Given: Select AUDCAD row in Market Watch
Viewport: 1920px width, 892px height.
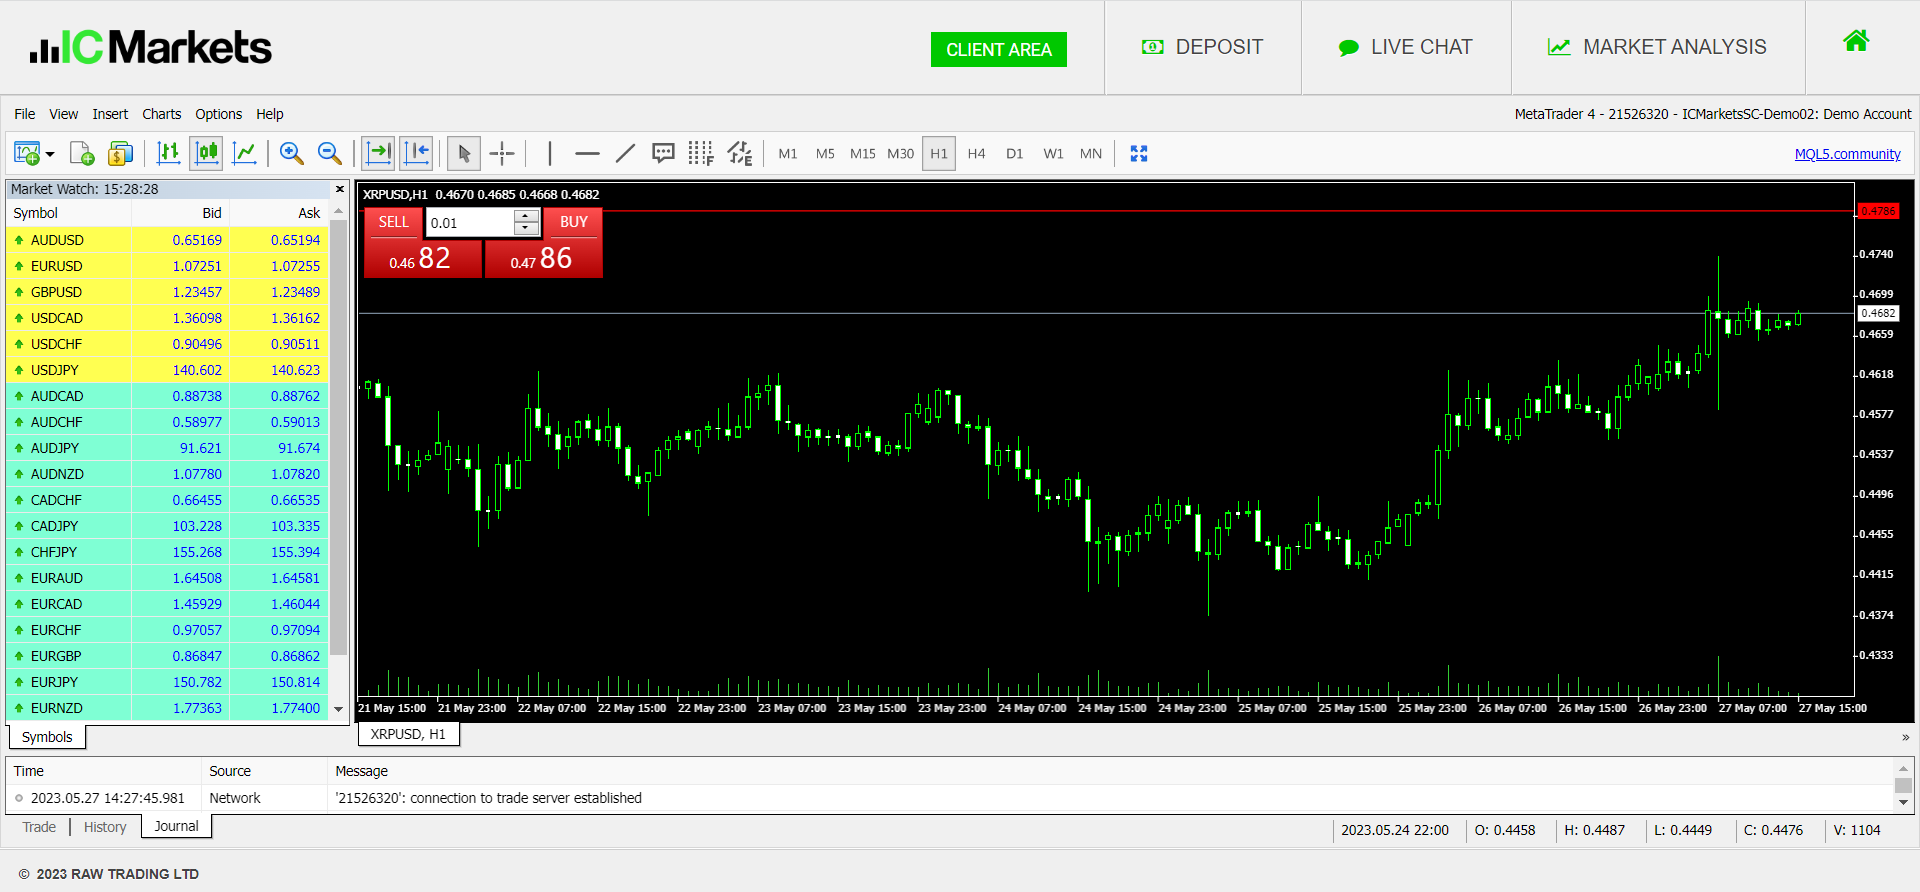Looking at the screenshot, I should pos(168,396).
